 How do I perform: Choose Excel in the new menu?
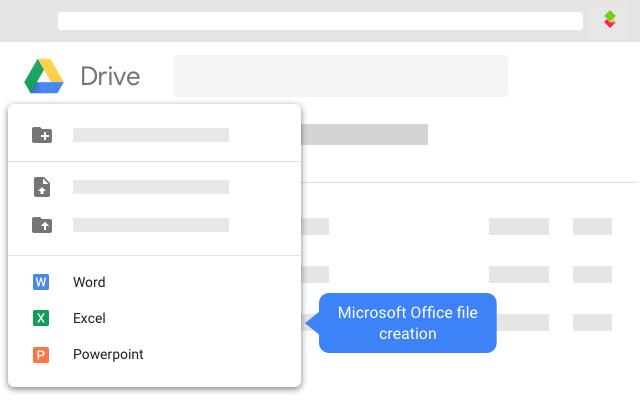click(89, 318)
